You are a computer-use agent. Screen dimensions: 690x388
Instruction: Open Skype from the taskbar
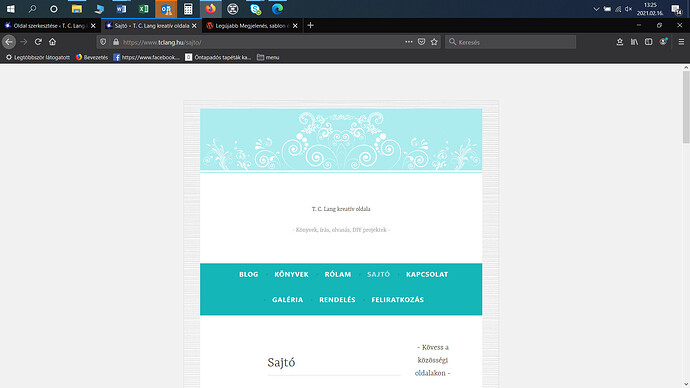[255, 9]
